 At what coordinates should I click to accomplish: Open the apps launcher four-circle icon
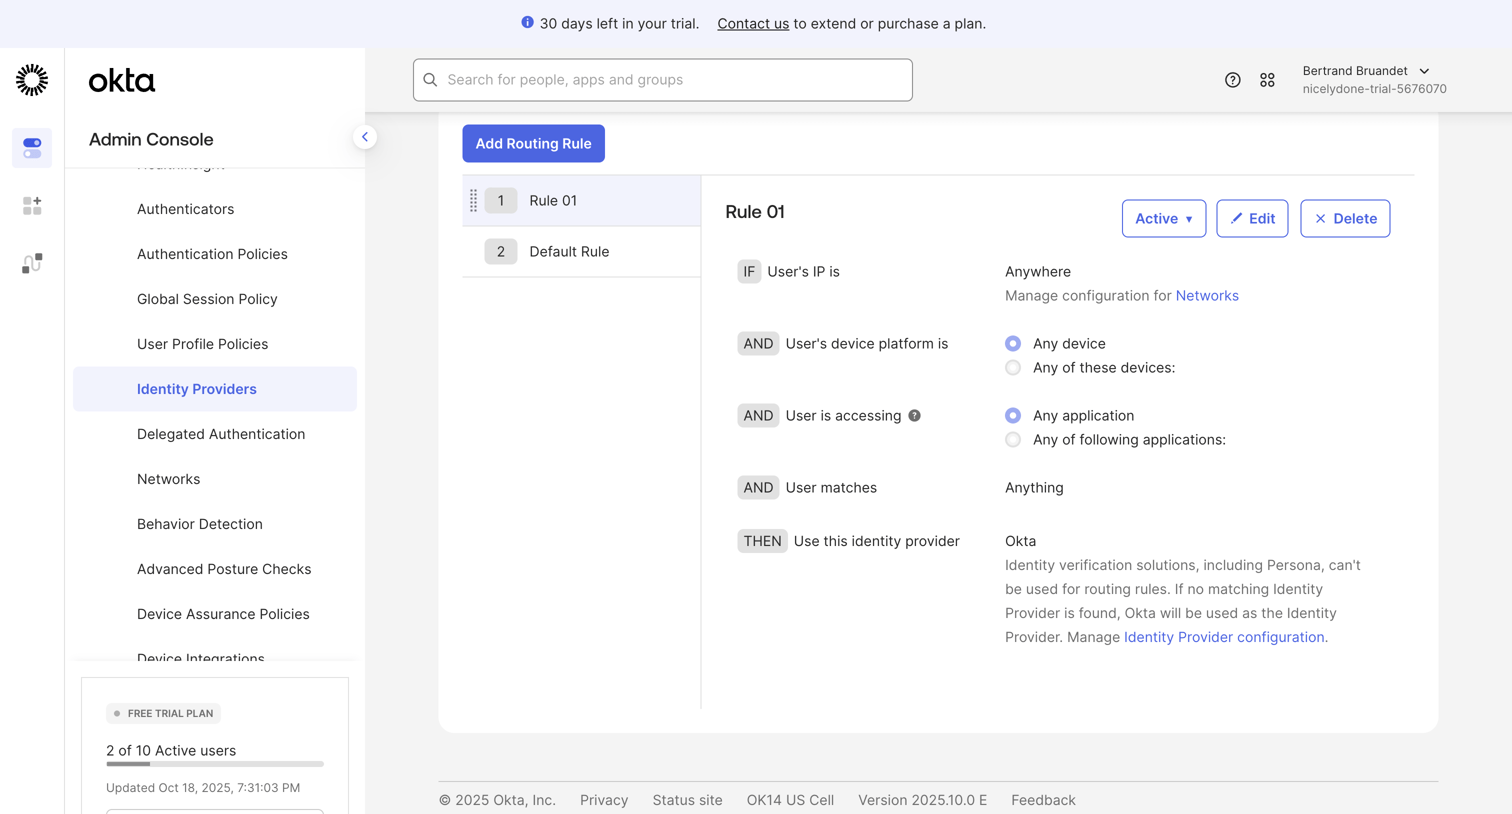click(x=1267, y=80)
